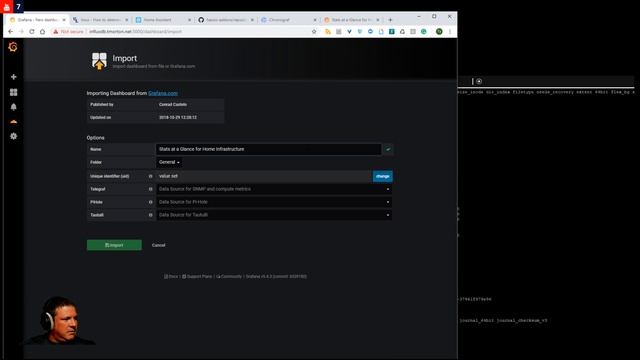
Task: Reload the page with refresh icon
Action: (32, 31)
